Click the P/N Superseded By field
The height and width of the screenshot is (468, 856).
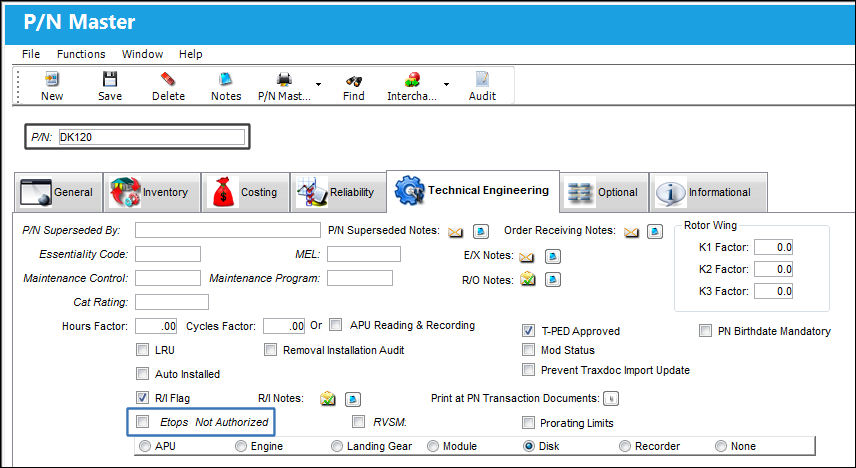click(x=228, y=230)
